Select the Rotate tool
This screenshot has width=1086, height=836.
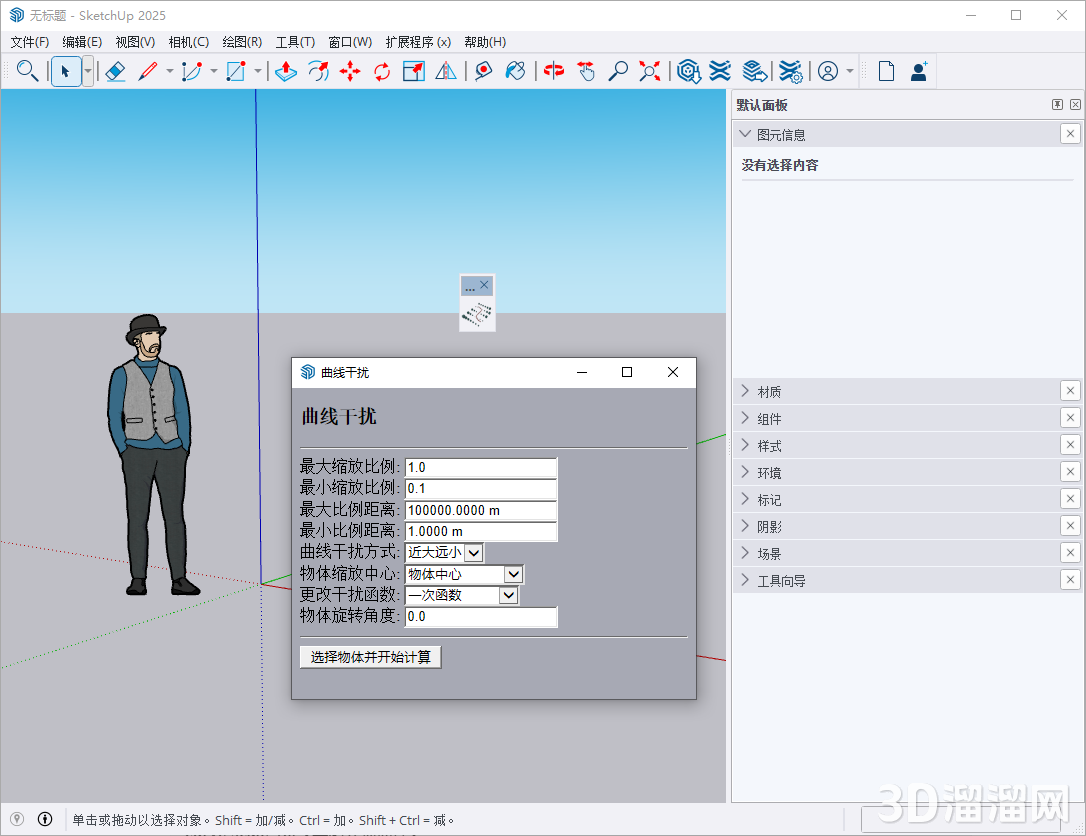tap(382, 71)
